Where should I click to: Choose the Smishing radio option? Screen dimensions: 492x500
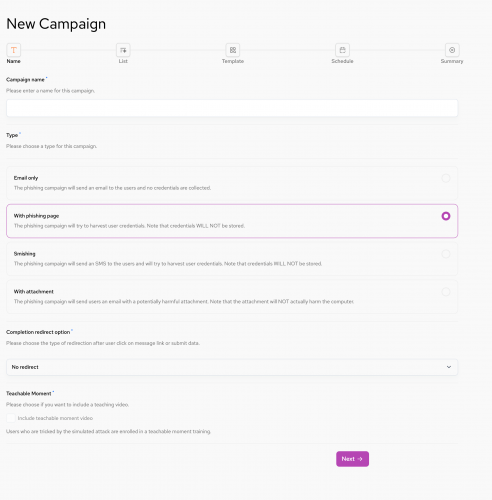pyautogui.click(x=446, y=254)
